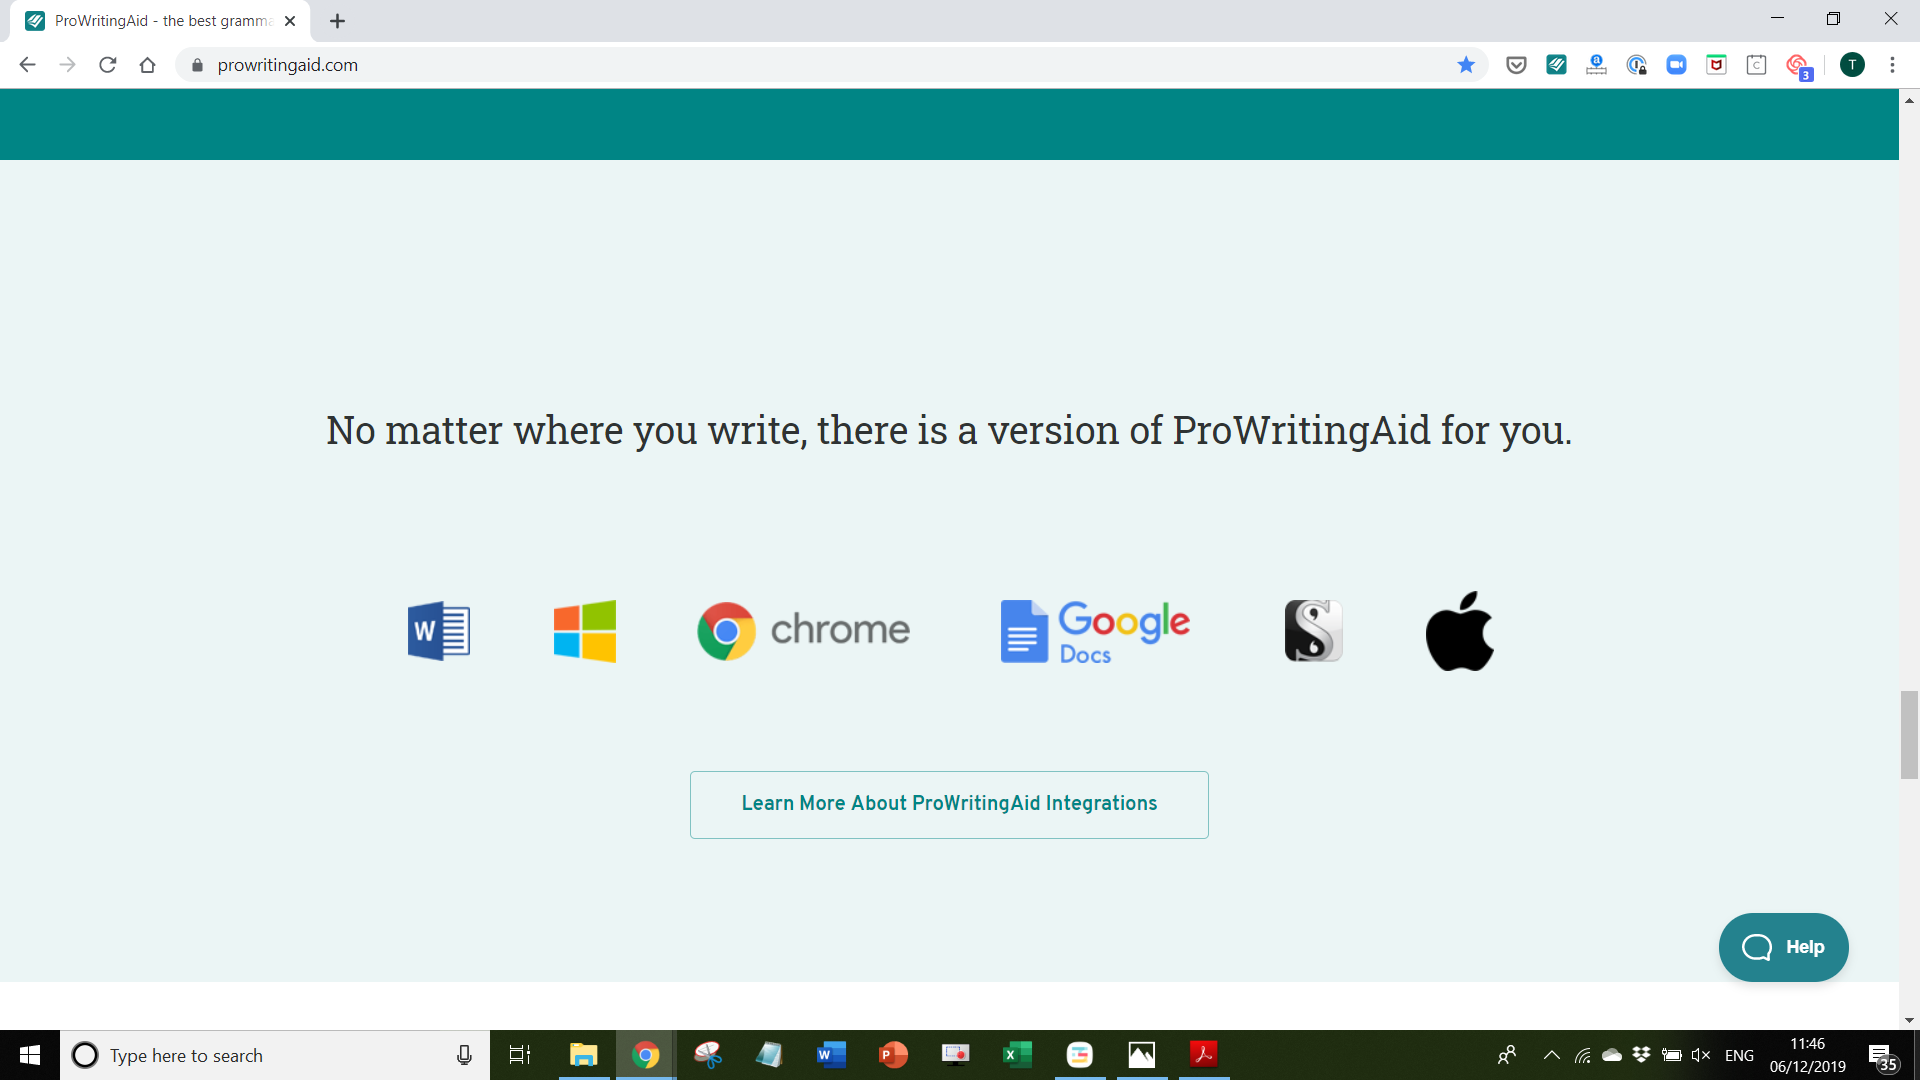
Task: Open the ProWritingAid browser extension
Action: [x=1556, y=64]
